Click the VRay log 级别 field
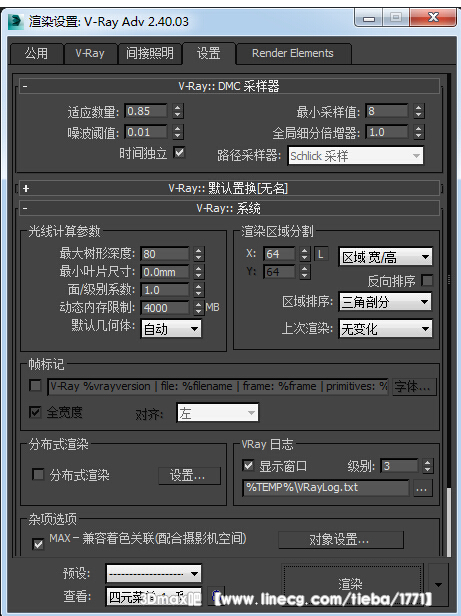Viewport: 461px width, 616px height. (x=399, y=466)
